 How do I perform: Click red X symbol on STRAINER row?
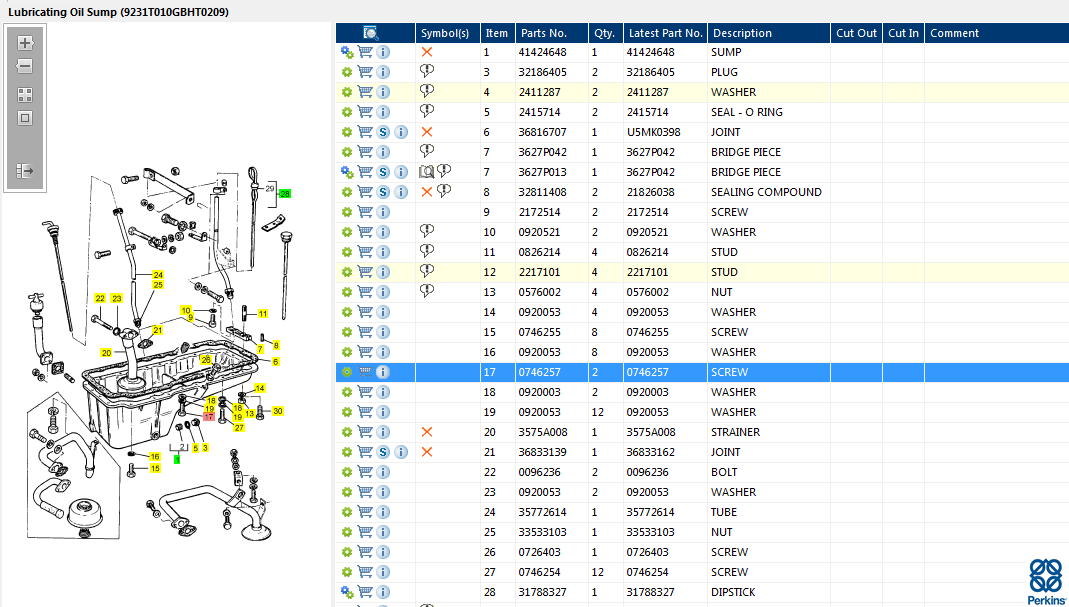pos(427,432)
